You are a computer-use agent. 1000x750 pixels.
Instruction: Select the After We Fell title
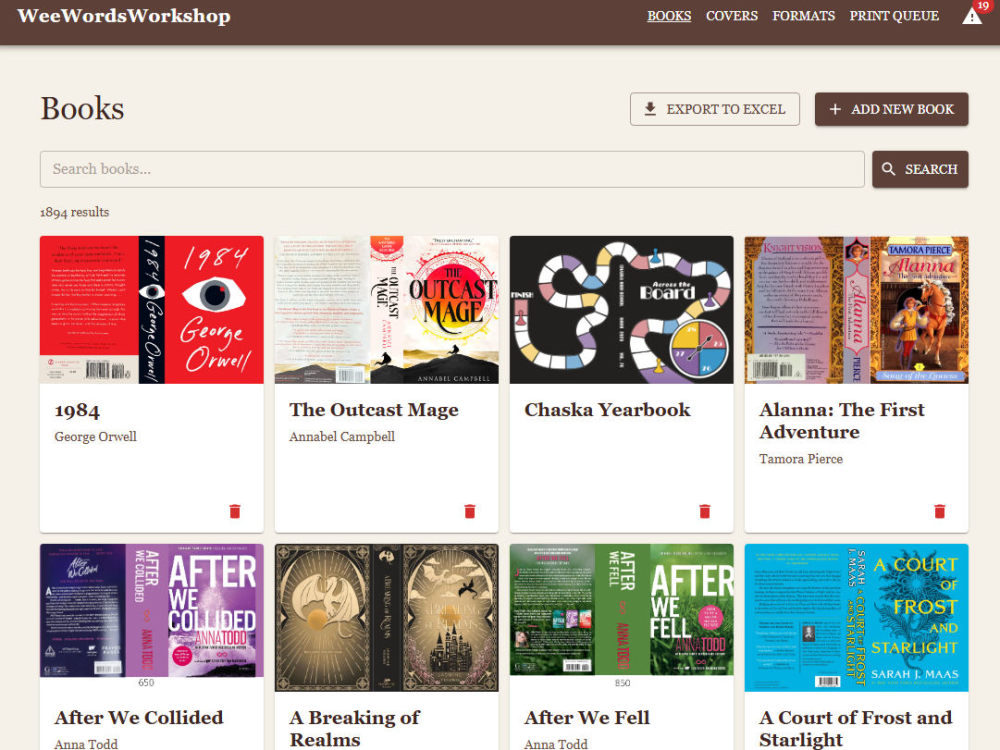587,717
